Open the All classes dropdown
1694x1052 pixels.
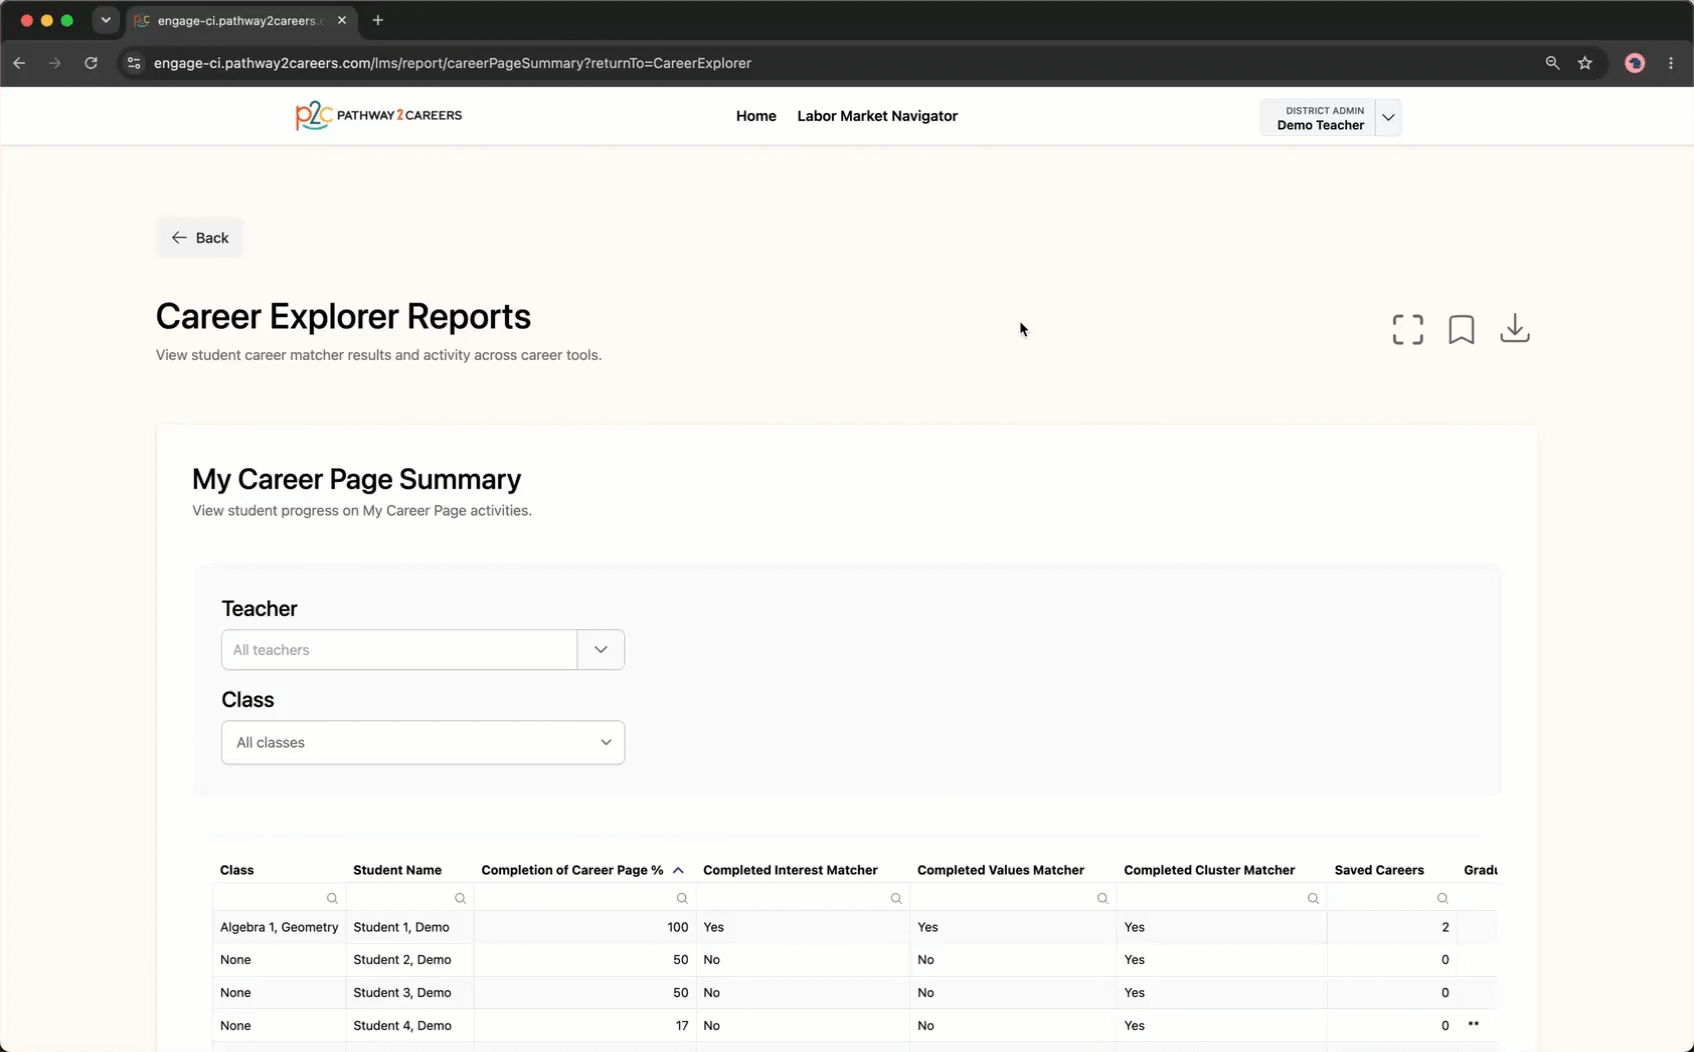423,743
